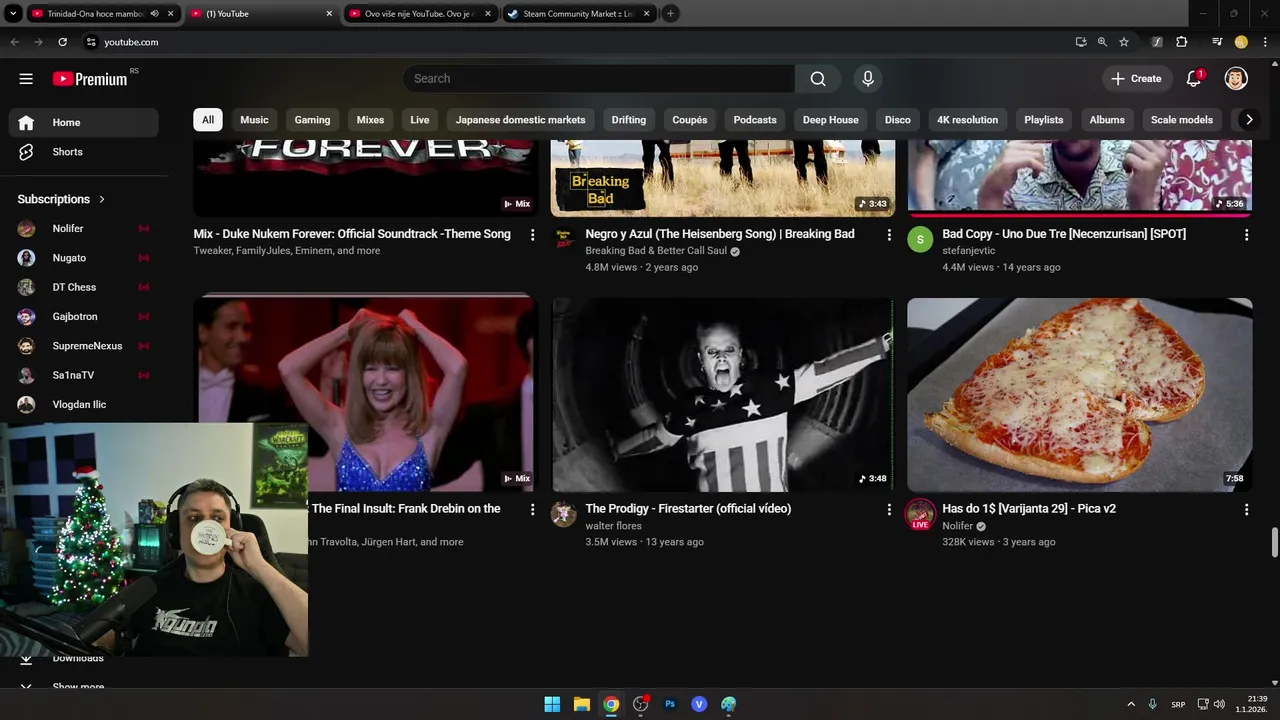Open Photoshop from taskbar
1280x720 pixels.
point(670,704)
